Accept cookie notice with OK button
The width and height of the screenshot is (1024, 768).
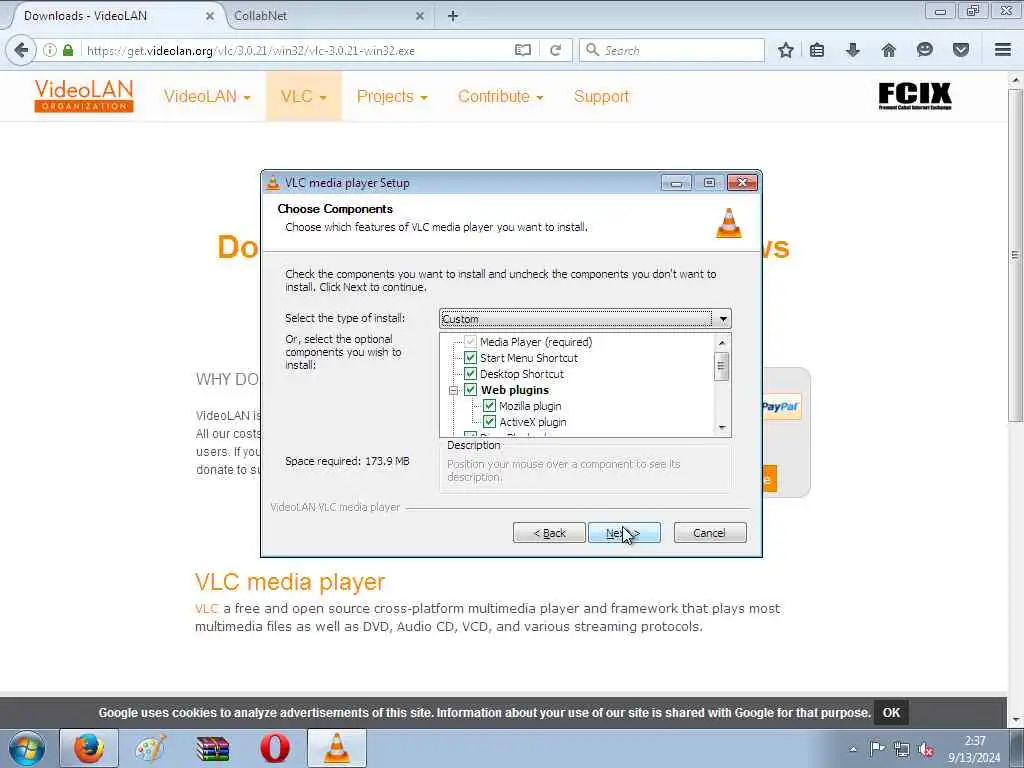(891, 712)
